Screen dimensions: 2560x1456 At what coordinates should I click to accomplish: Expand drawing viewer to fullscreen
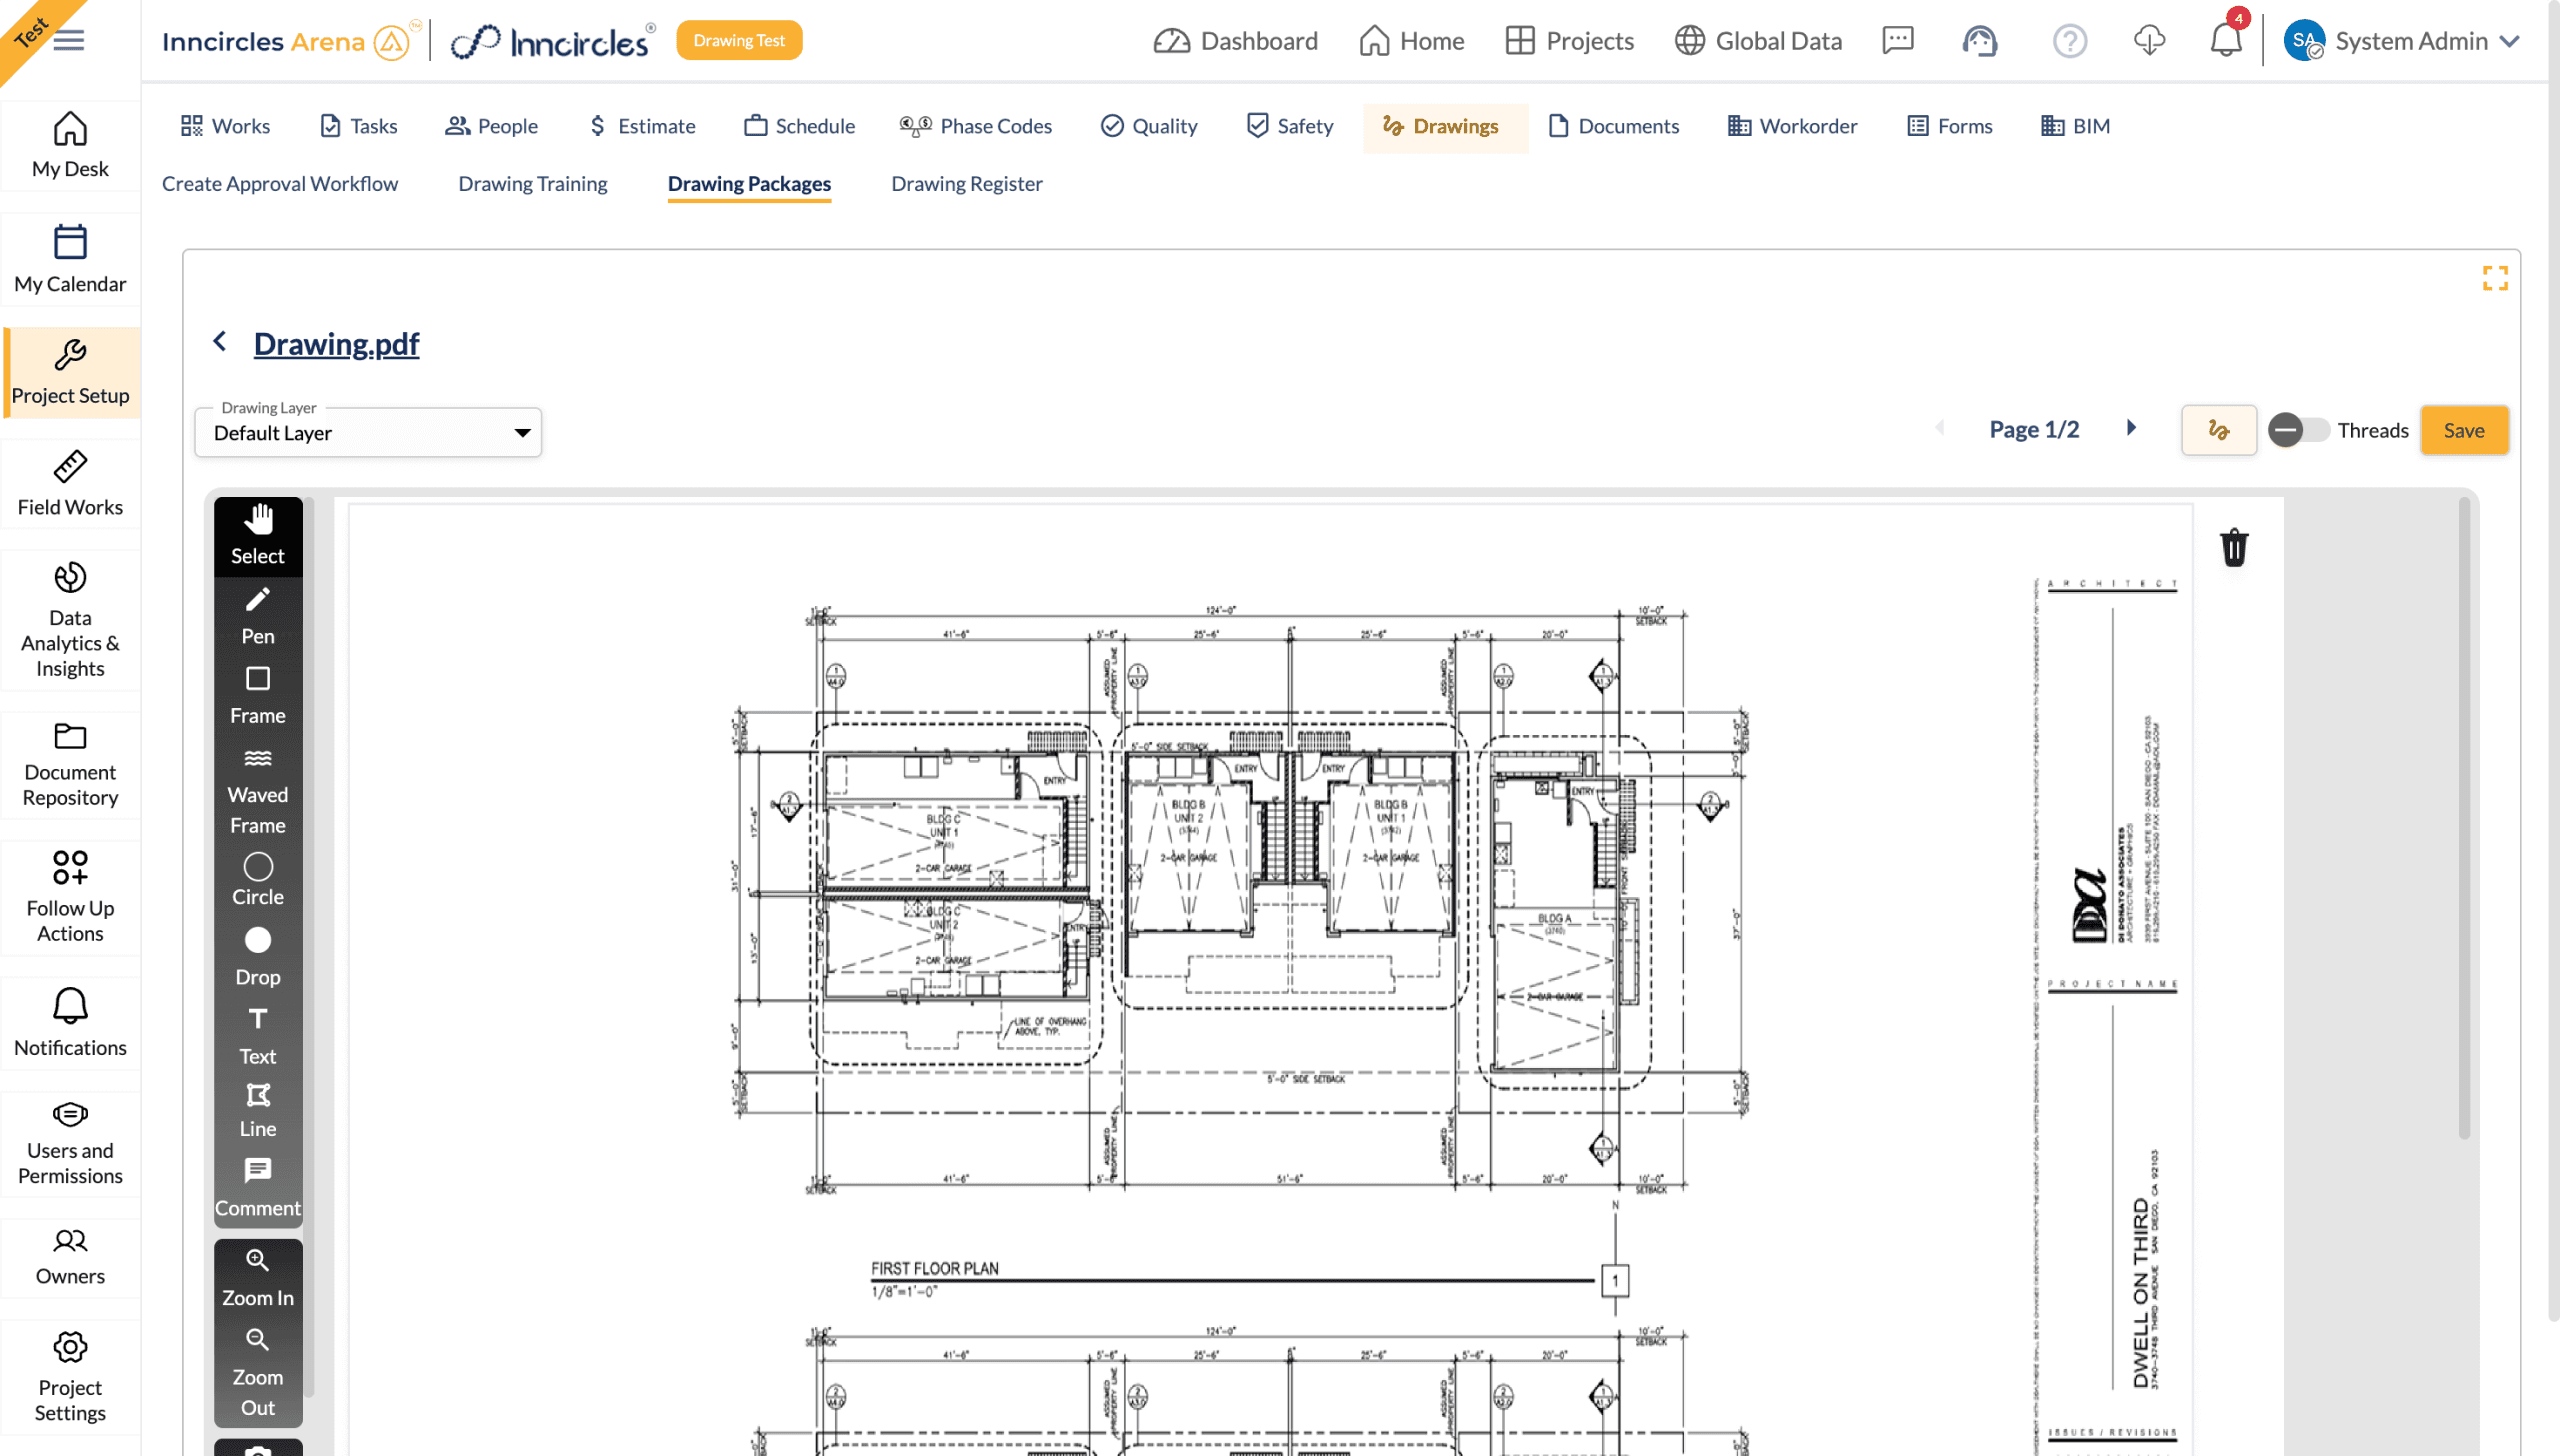(x=2494, y=278)
